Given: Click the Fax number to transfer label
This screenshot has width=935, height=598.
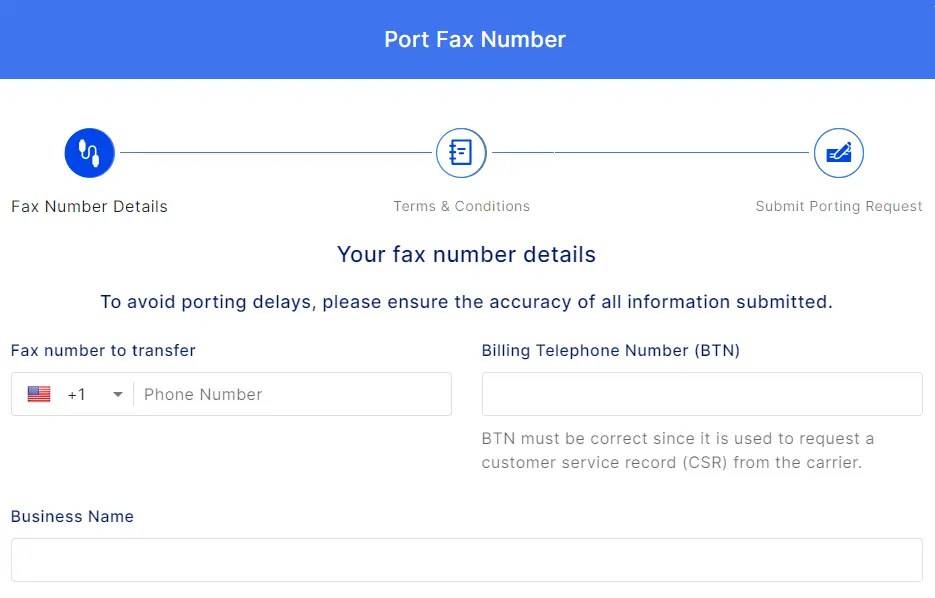Looking at the screenshot, I should pos(103,351).
